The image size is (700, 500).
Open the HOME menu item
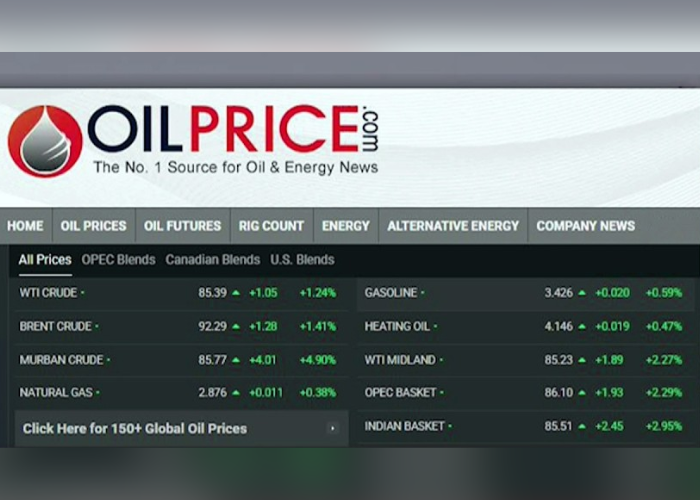25,226
